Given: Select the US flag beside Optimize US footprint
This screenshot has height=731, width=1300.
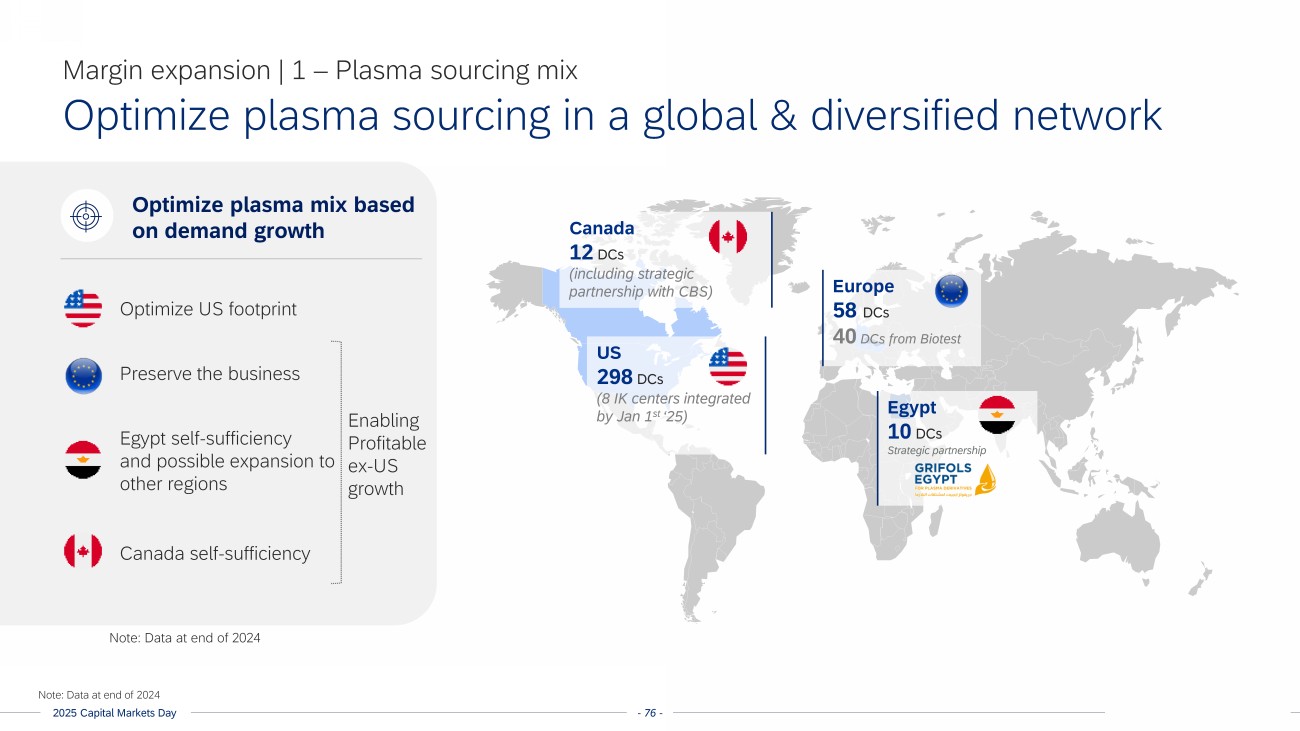Looking at the screenshot, I should (x=83, y=309).
